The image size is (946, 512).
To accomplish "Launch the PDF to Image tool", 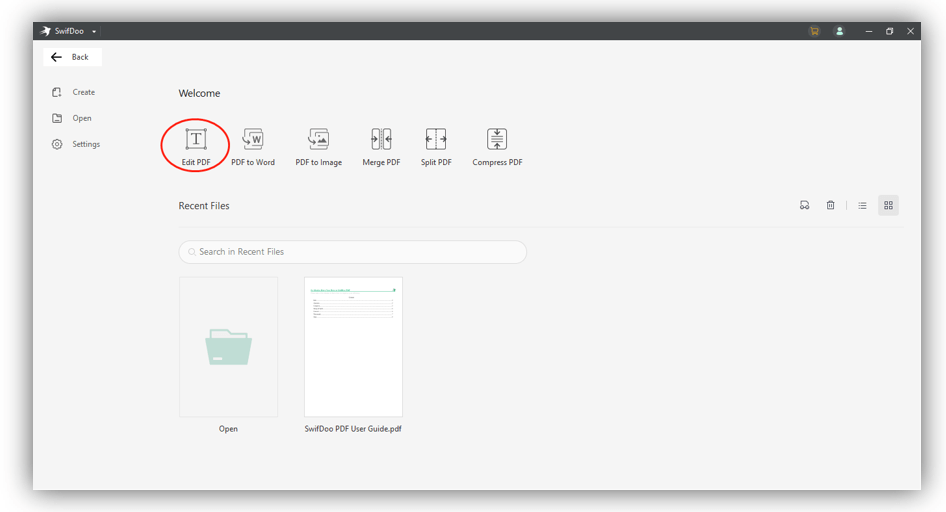I will coord(318,140).
